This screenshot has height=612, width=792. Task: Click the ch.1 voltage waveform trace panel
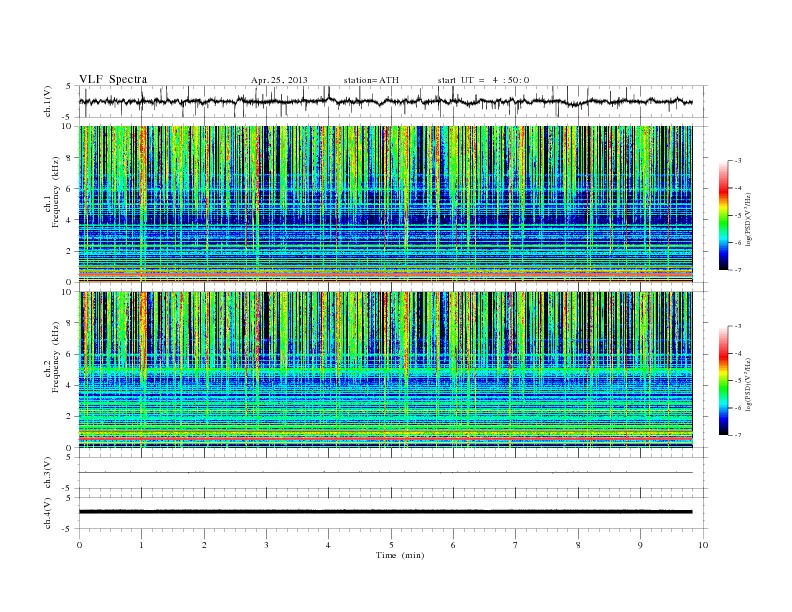[x=393, y=102]
